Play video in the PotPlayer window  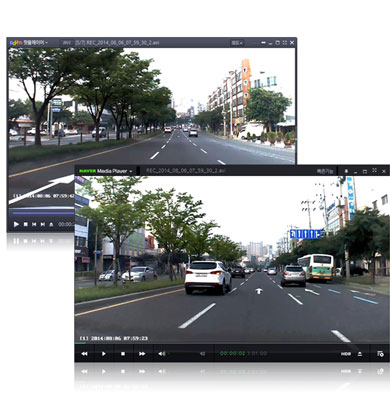[x=16, y=224]
